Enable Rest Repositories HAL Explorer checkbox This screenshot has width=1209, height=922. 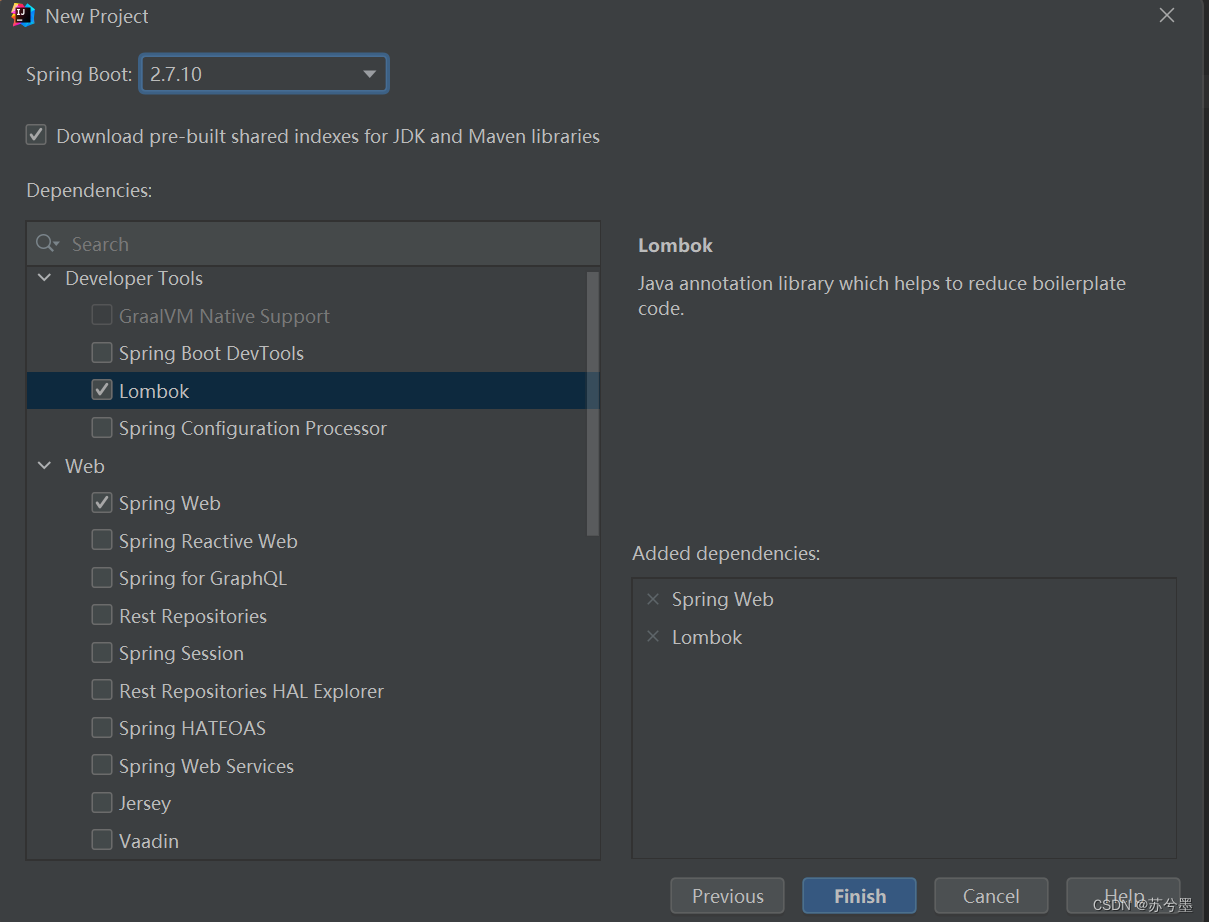click(102, 691)
